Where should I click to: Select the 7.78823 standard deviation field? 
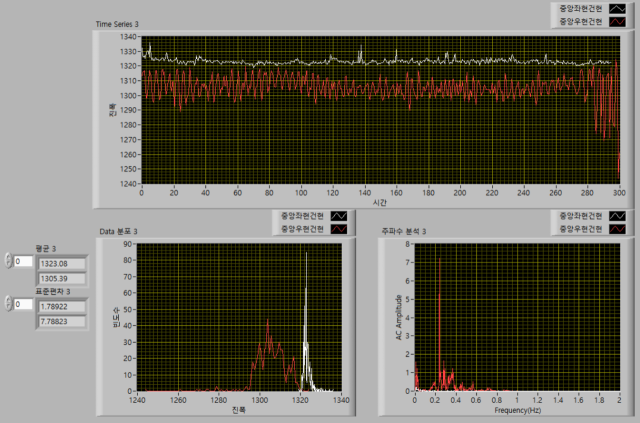pyautogui.click(x=60, y=321)
